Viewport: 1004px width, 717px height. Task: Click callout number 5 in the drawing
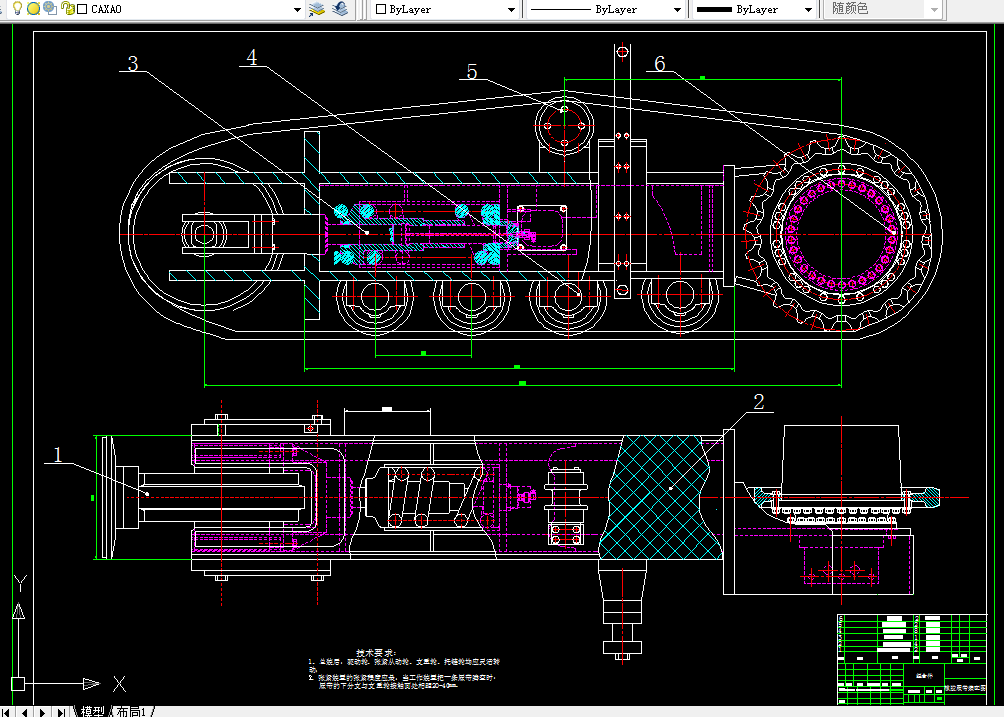tap(472, 72)
